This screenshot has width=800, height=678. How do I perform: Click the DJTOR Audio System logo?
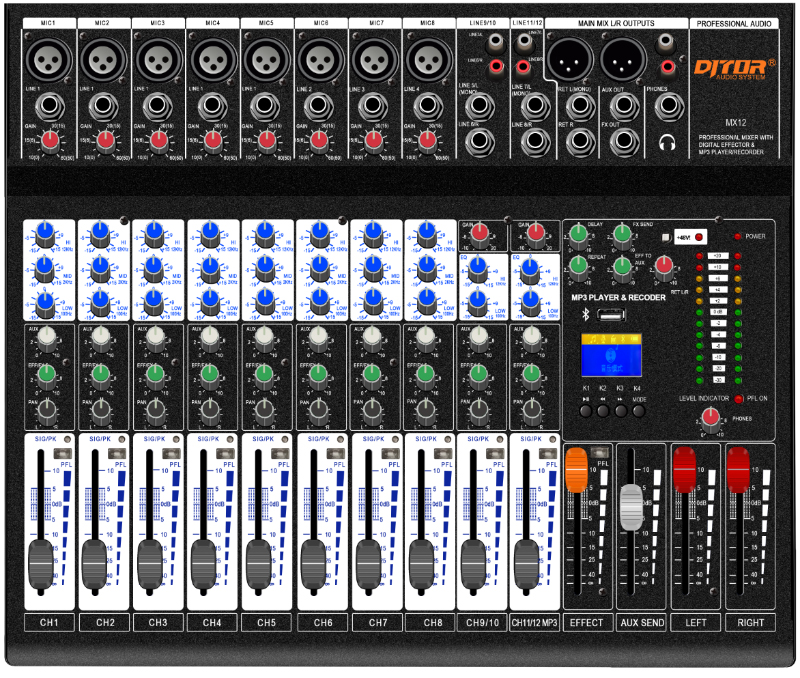click(x=734, y=68)
